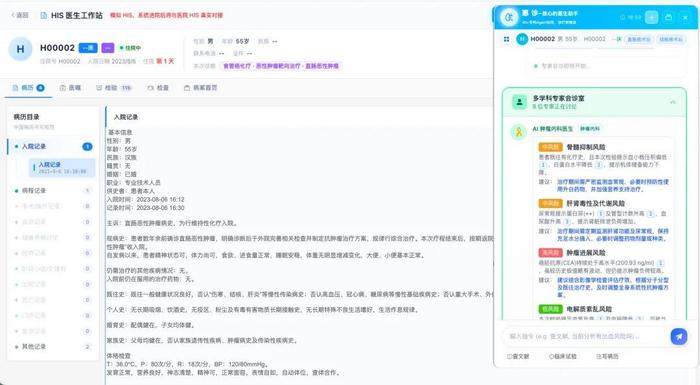The height and width of the screenshot is (385, 700).
Task: Click the 肿瘤内科 tag beside the AI doctor
Action: (x=589, y=129)
